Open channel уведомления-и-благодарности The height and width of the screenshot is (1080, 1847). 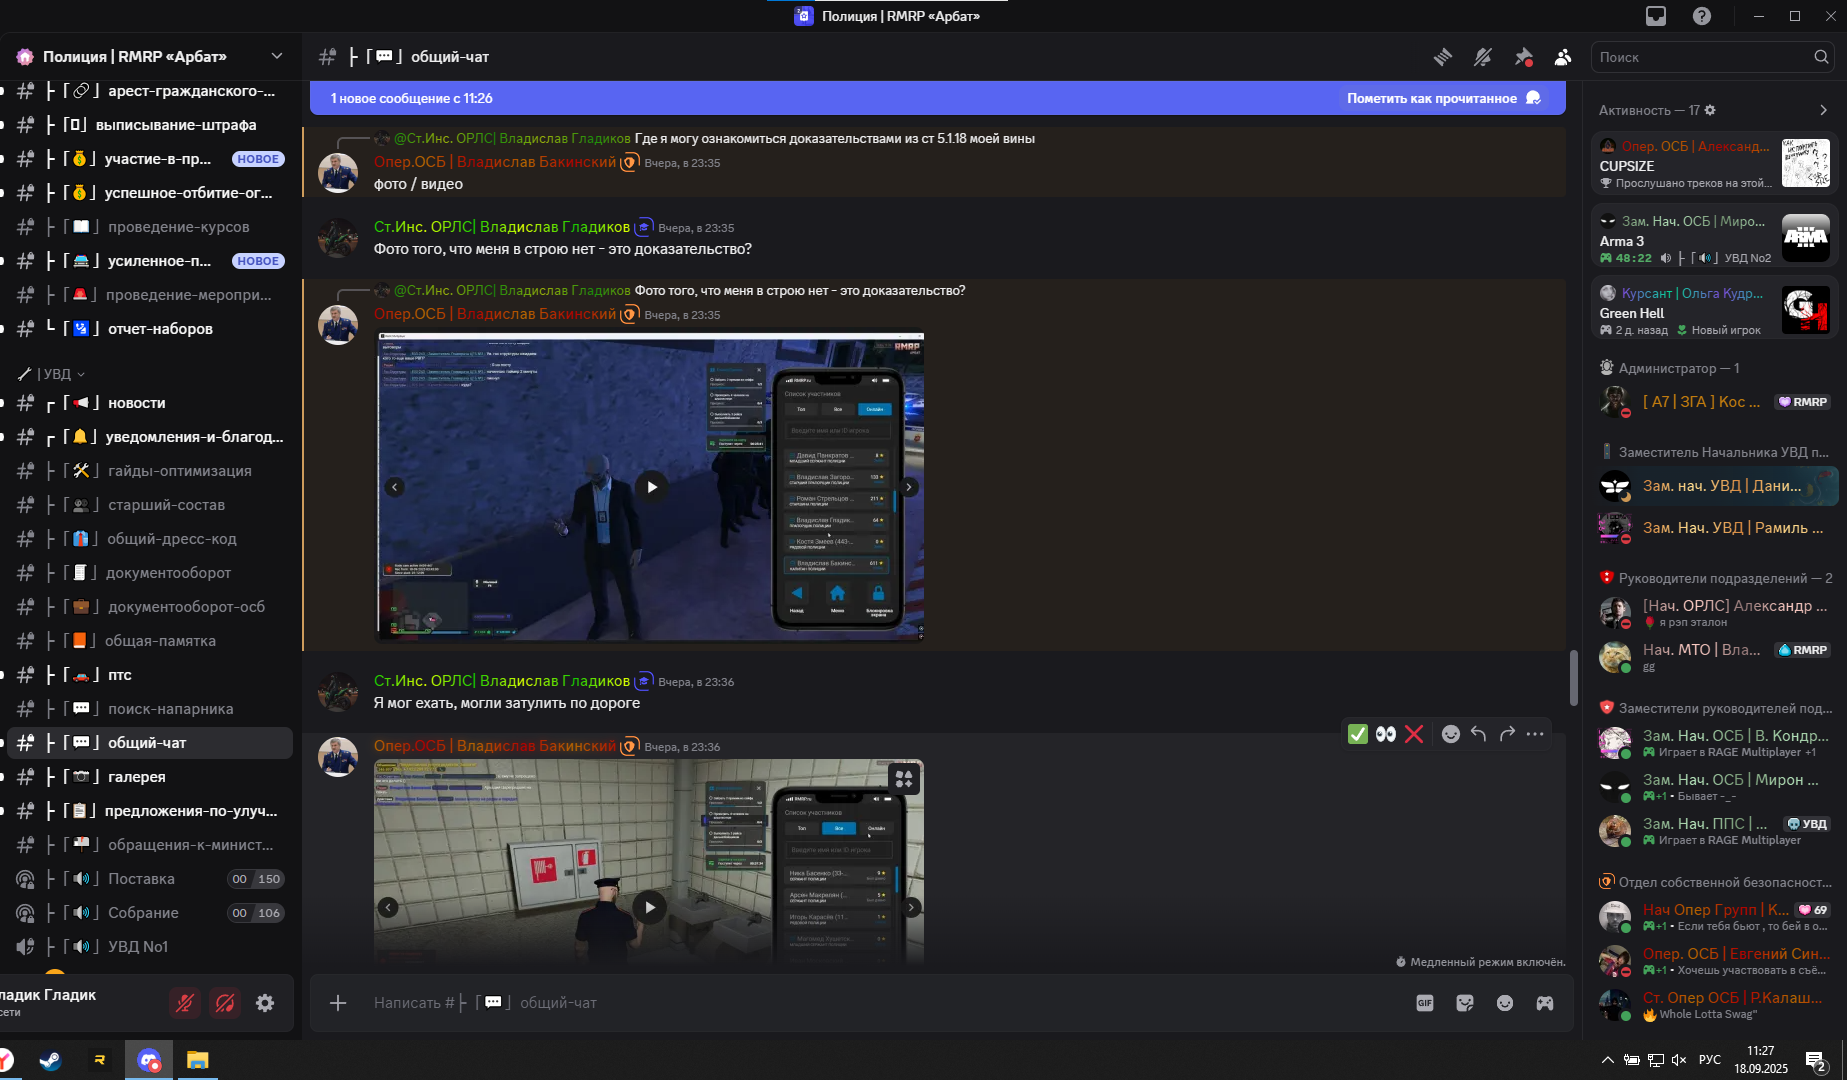tap(150, 437)
